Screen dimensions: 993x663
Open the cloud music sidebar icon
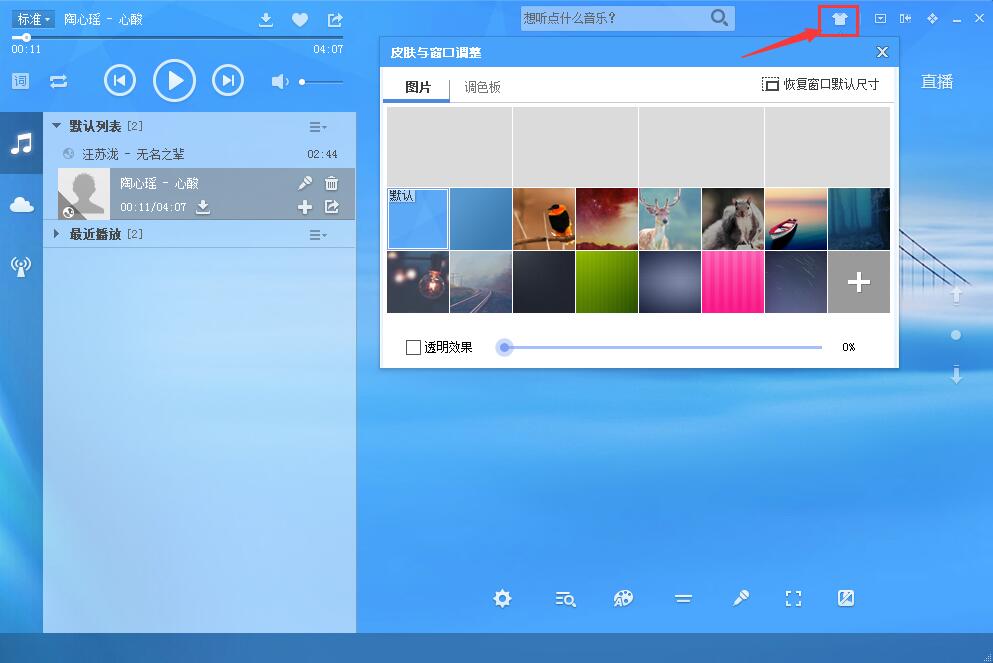coord(21,205)
